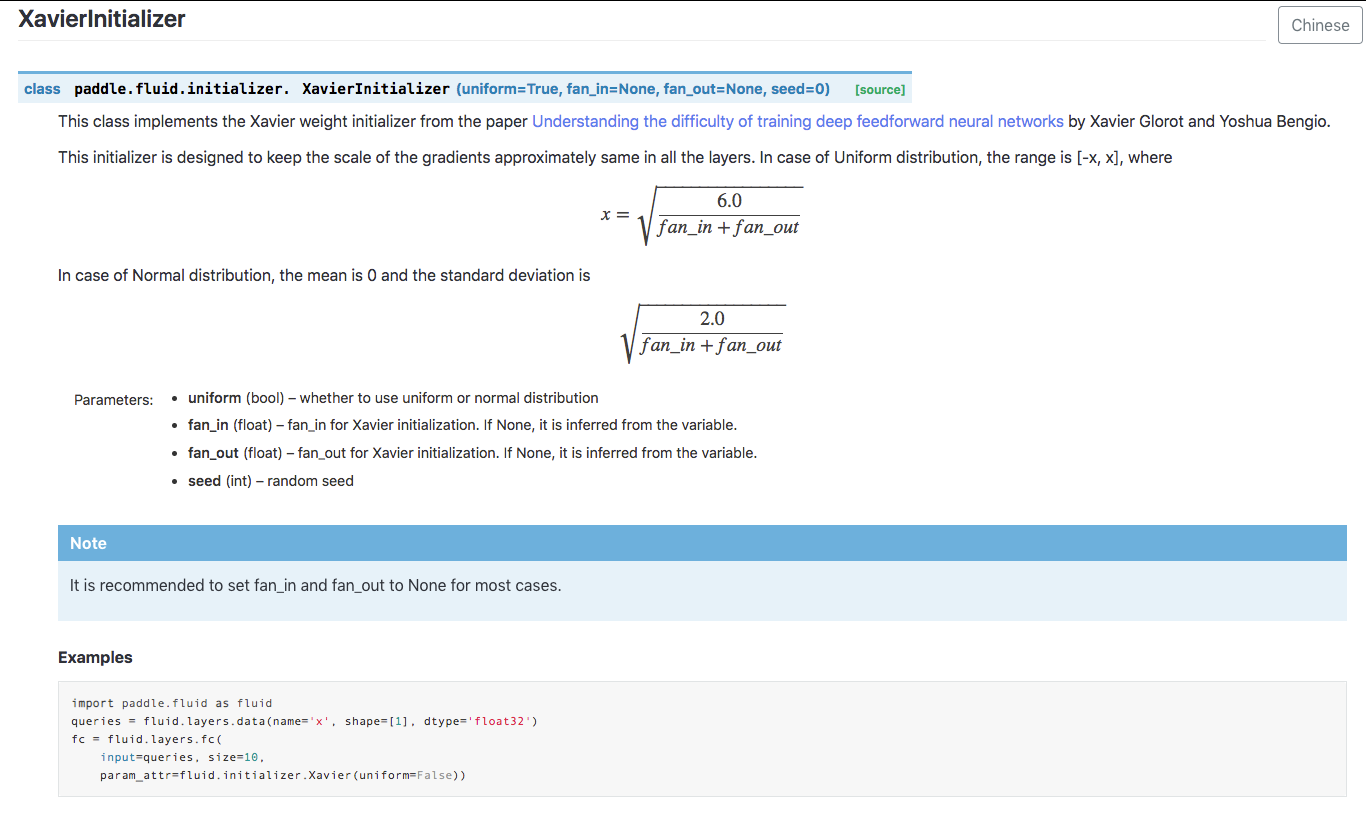Viewport: 1366px width, 813px height.
Task: Click the seed (int) parameter entry
Action: (271, 481)
